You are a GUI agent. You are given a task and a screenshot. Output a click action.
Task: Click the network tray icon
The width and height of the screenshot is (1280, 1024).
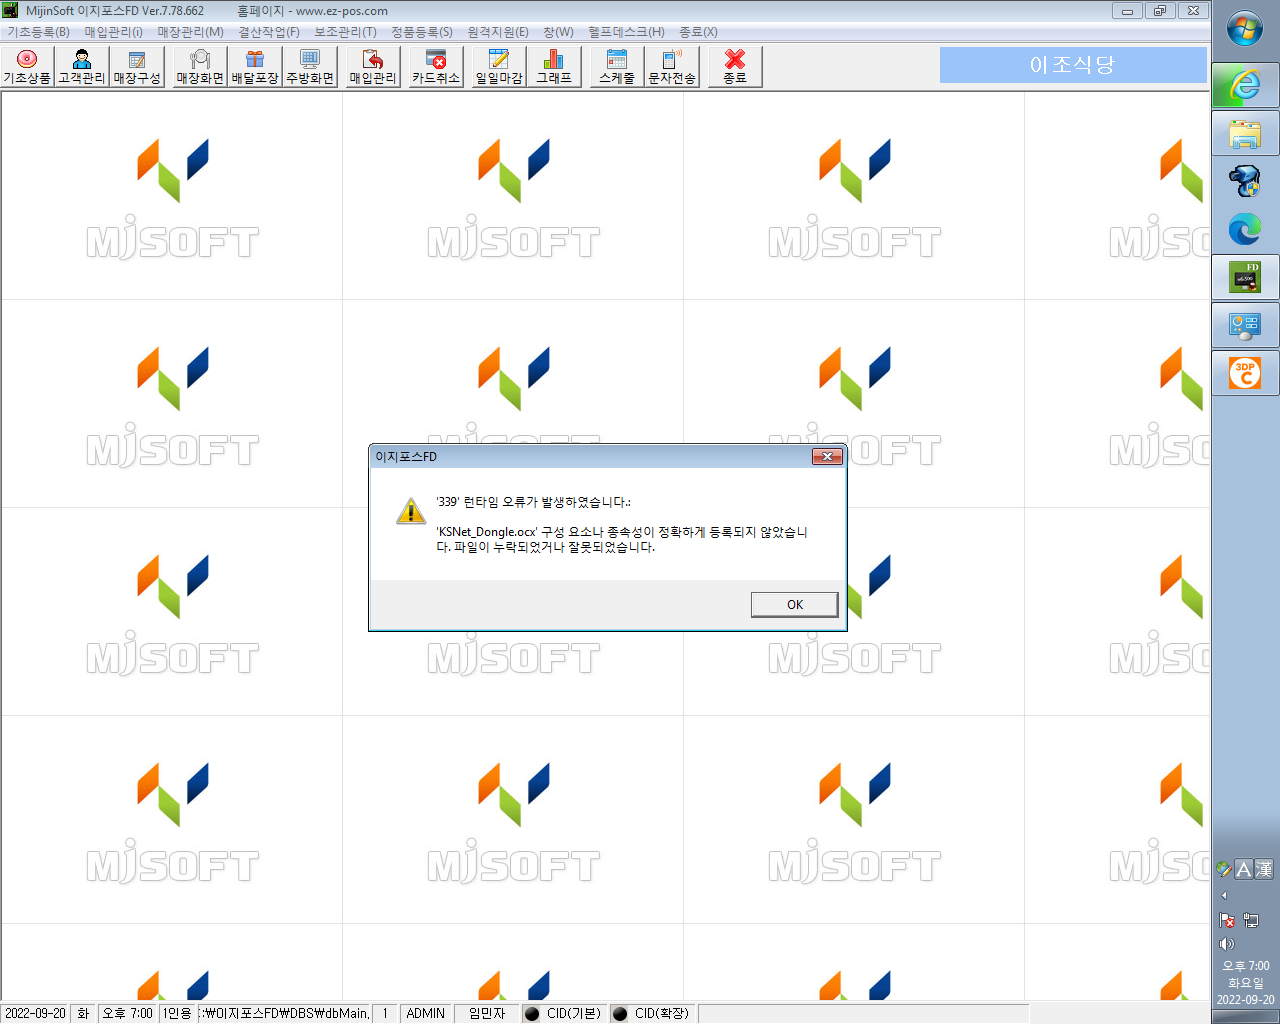(x=1252, y=920)
